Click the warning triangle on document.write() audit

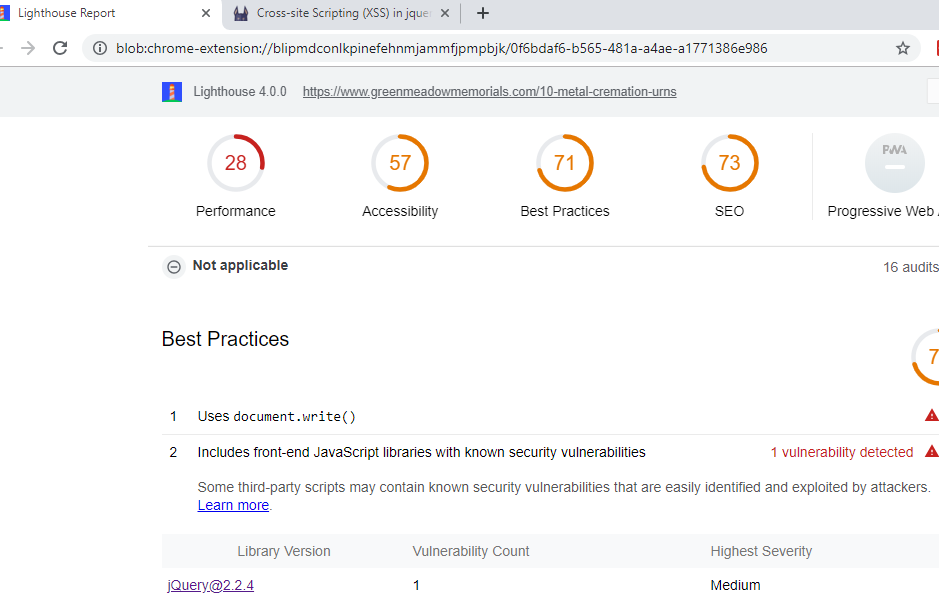click(x=931, y=414)
